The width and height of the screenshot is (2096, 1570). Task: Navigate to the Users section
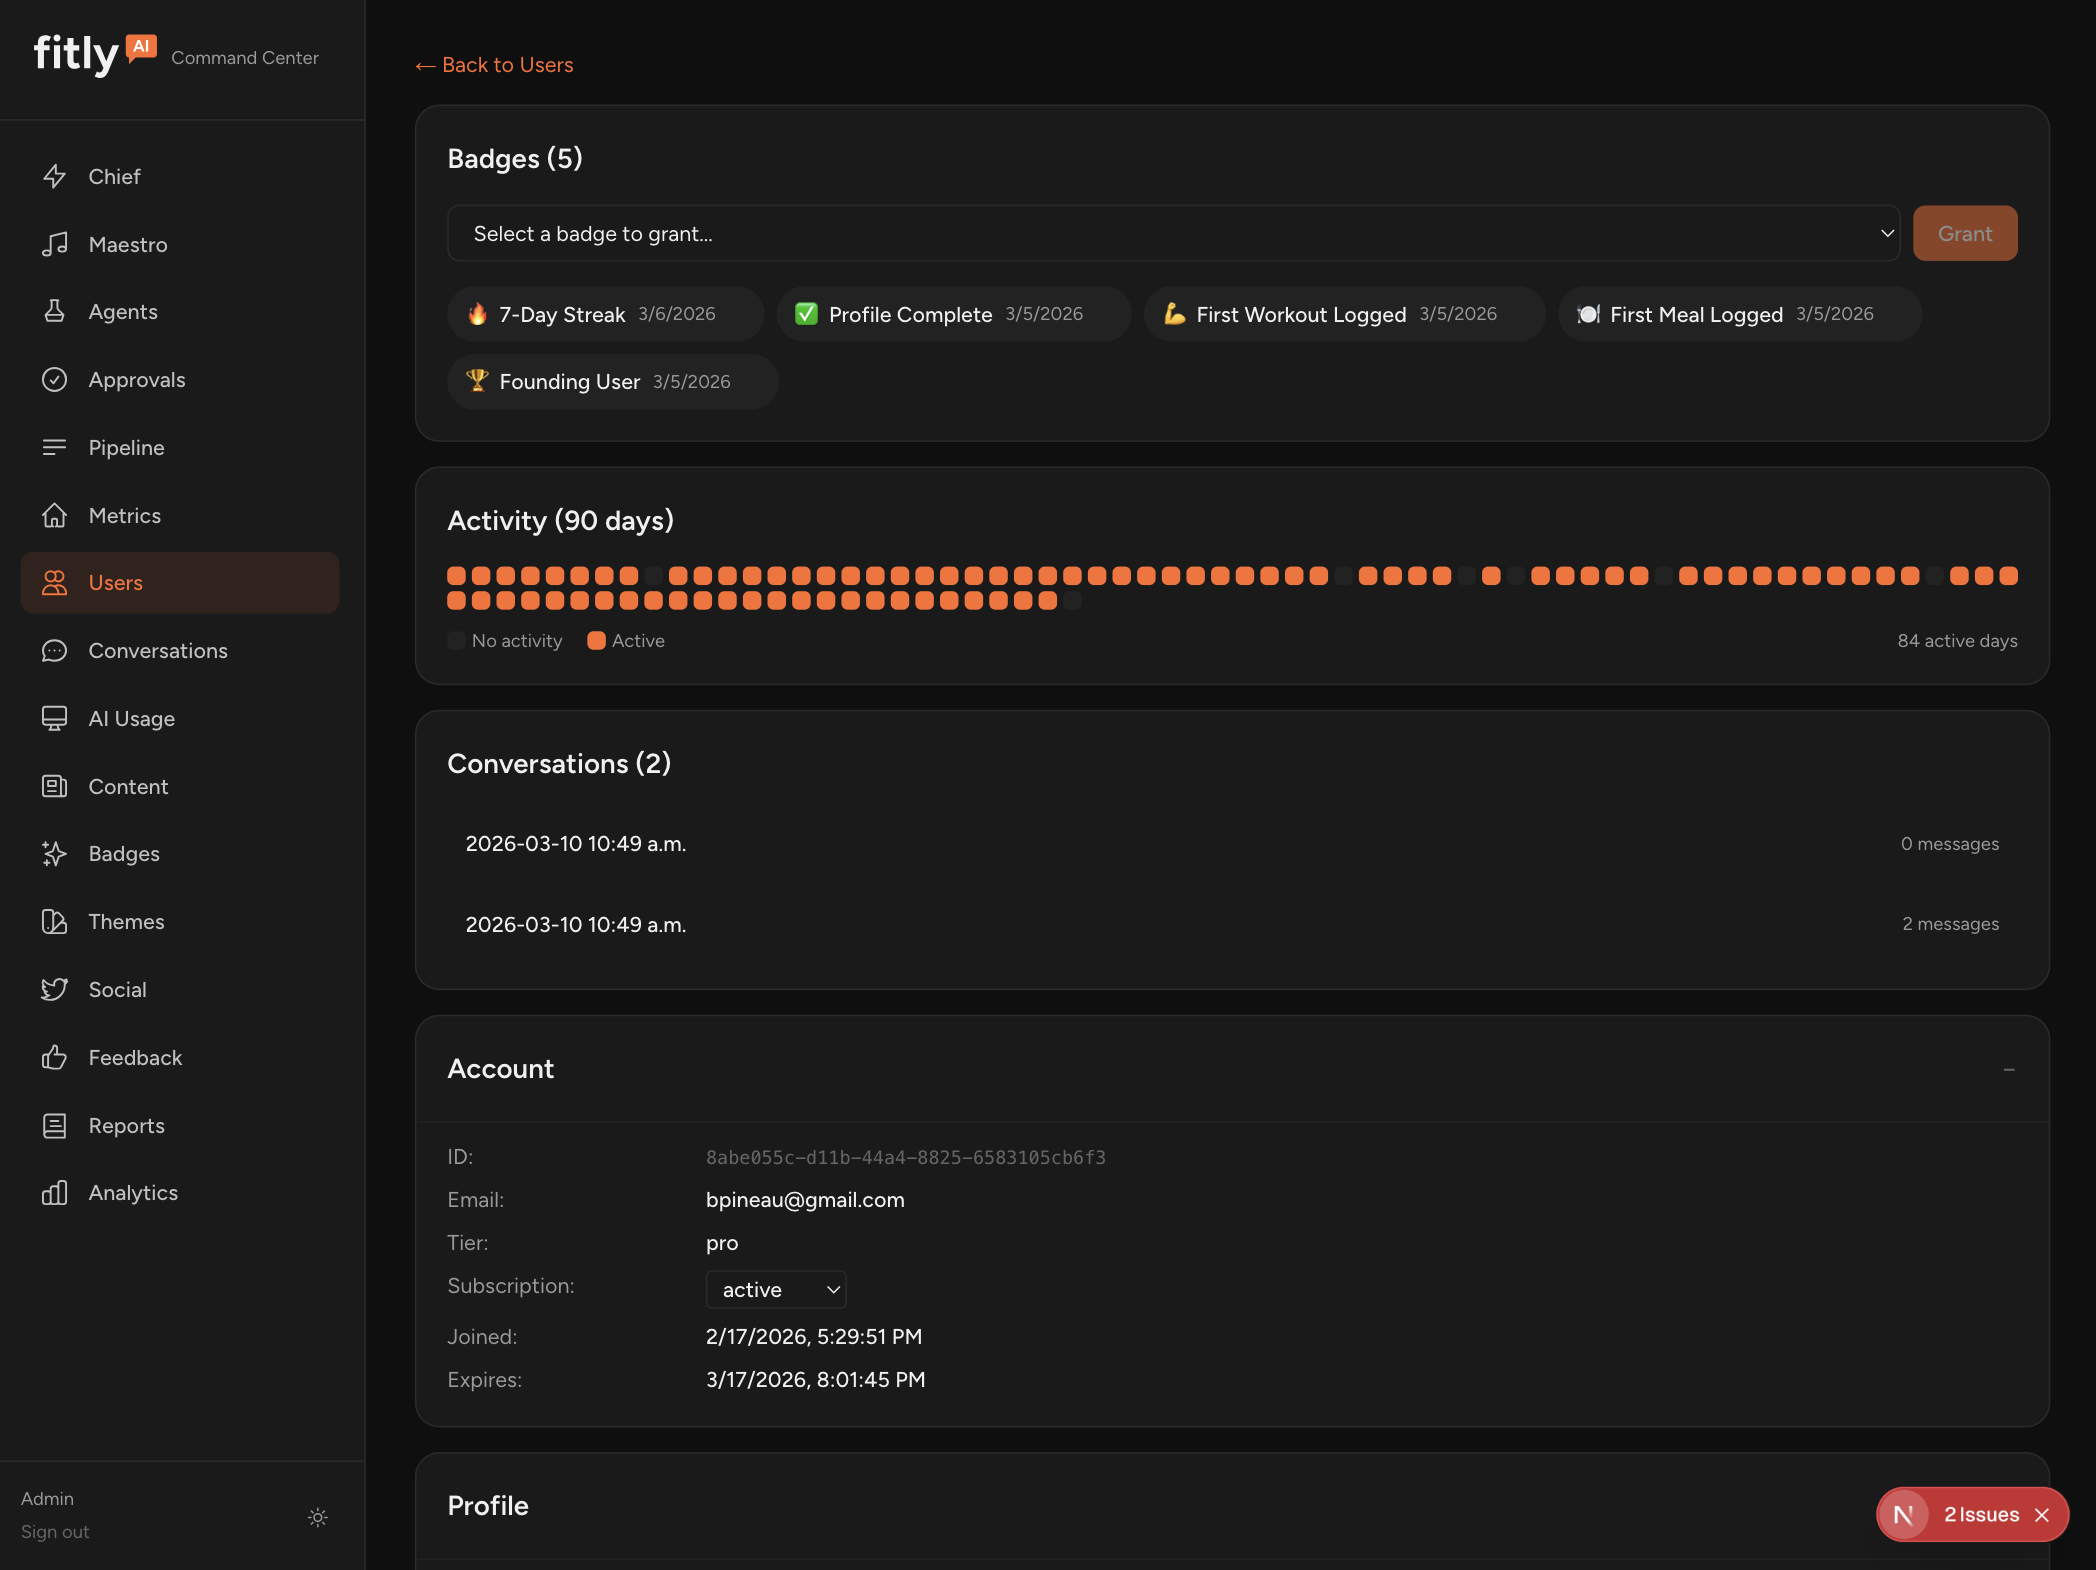[116, 582]
